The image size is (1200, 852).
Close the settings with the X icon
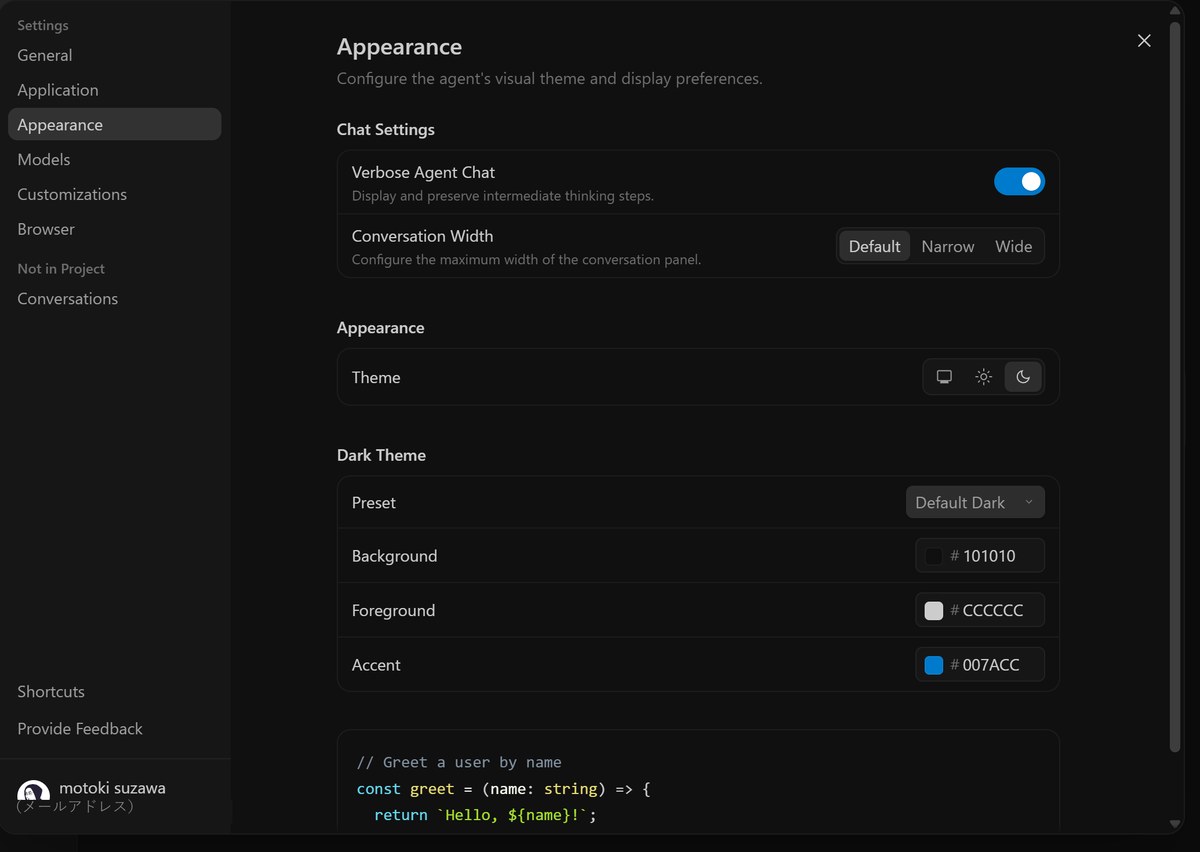pyautogui.click(x=1144, y=41)
